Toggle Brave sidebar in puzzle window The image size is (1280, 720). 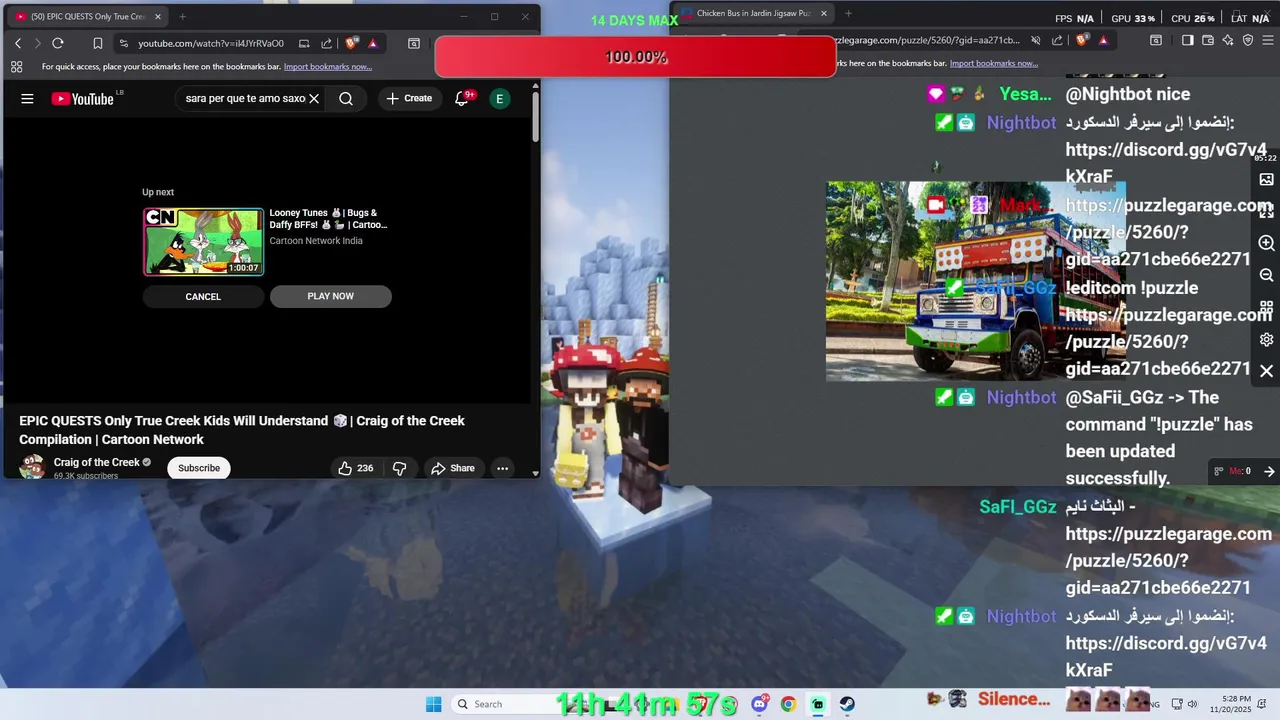click(1187, 41)
